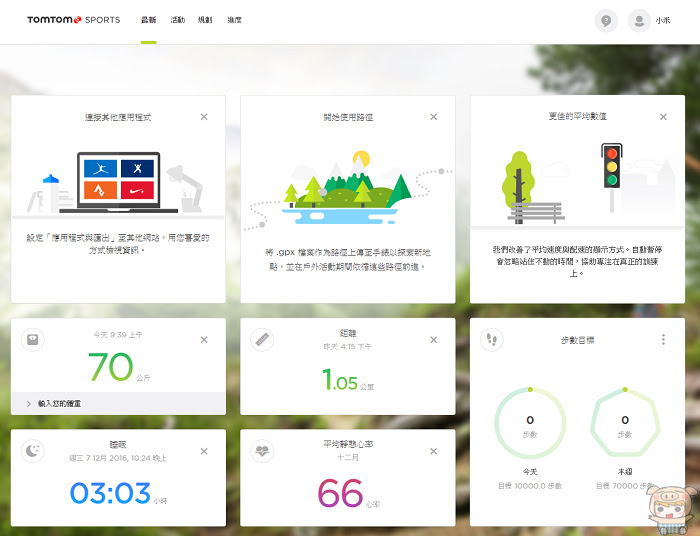Select the 最新 navigation tab
This screenshot has width=700, height=536.
pos(149,20)
